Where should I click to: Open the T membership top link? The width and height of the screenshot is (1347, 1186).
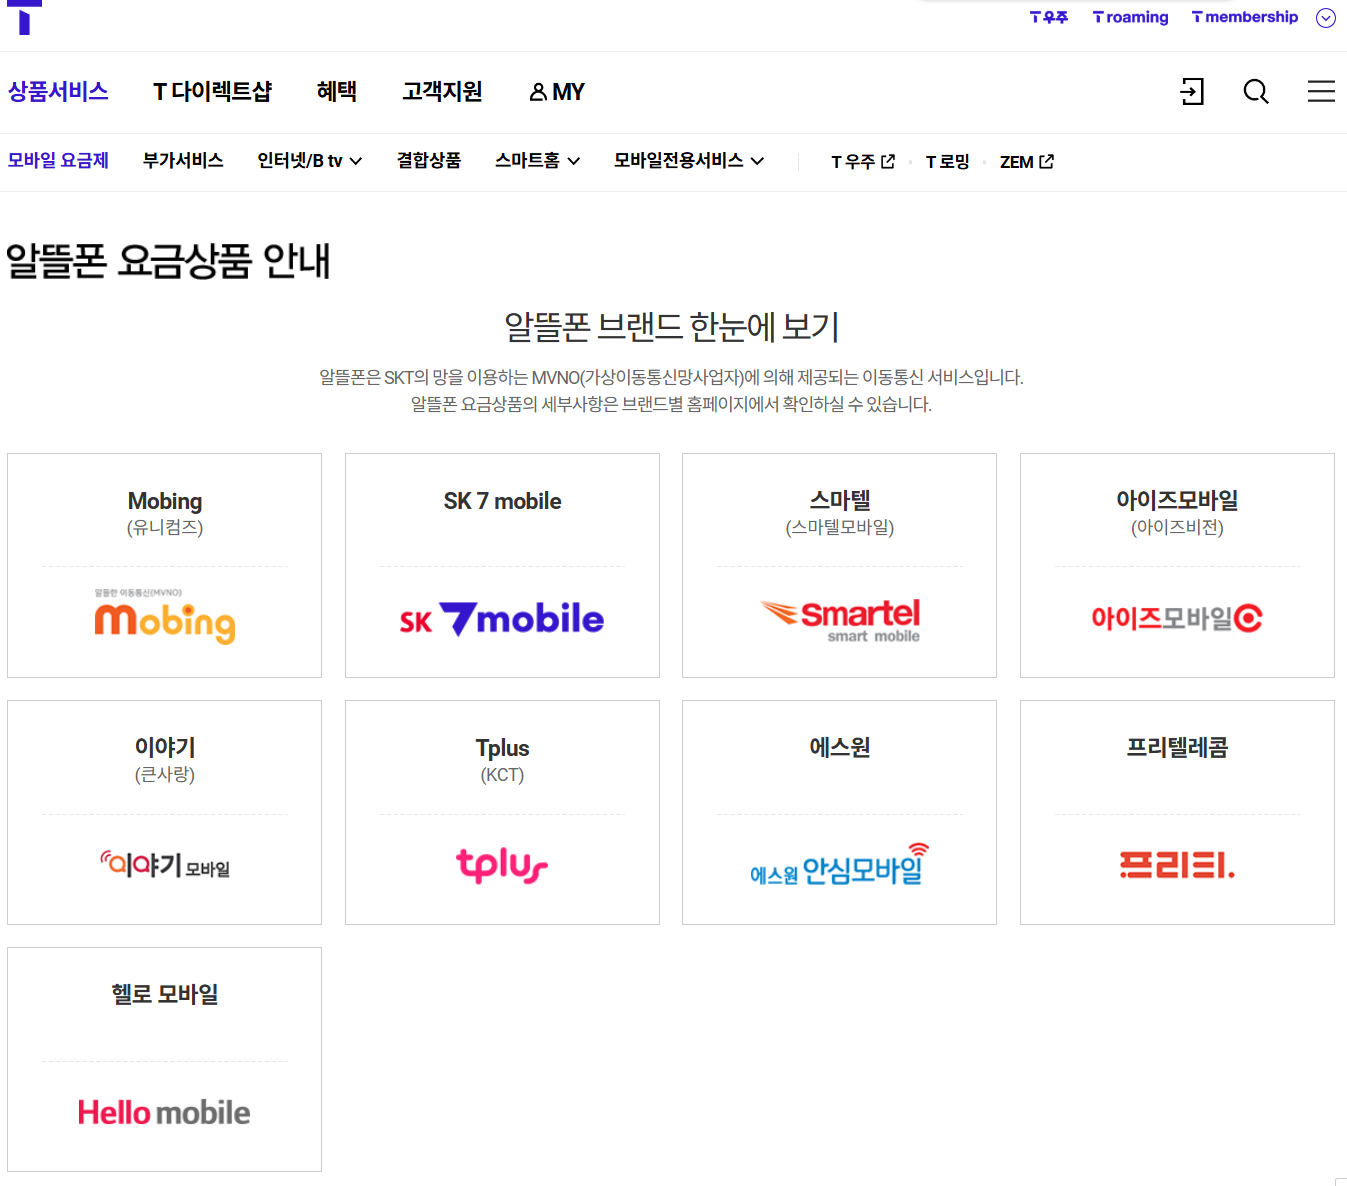coord(1245,17)
